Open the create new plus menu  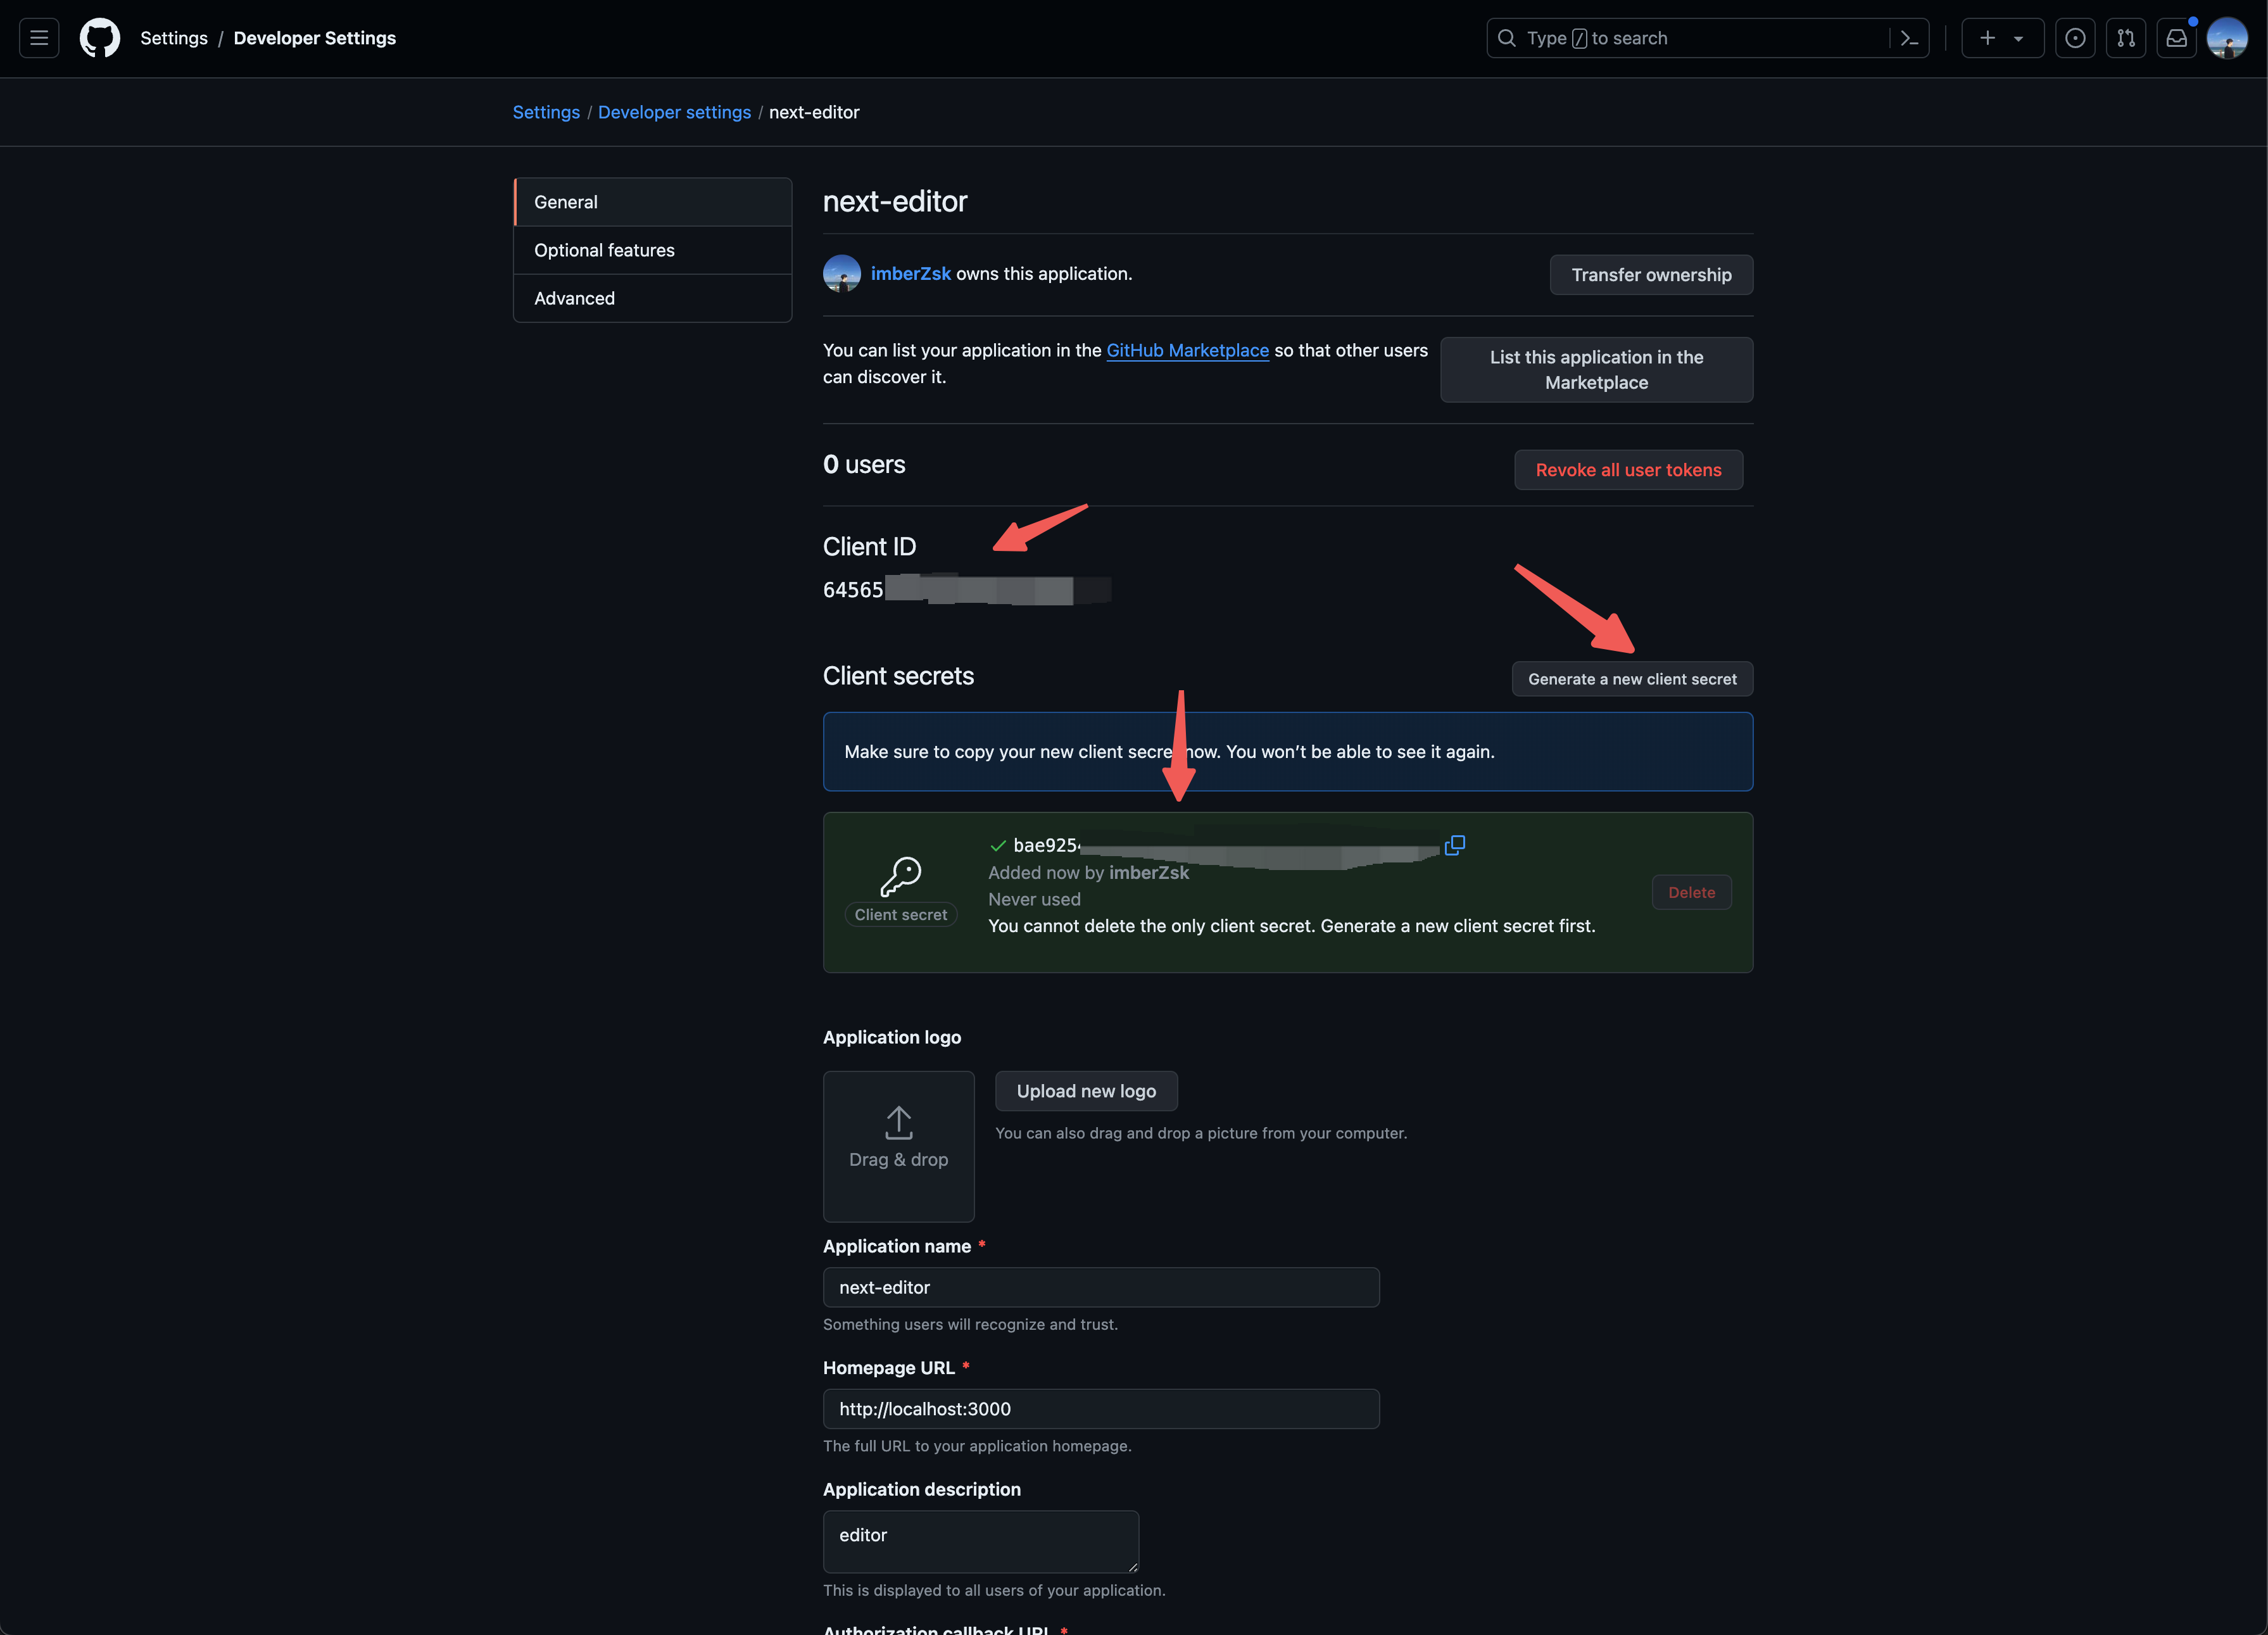coord(2002,38)
